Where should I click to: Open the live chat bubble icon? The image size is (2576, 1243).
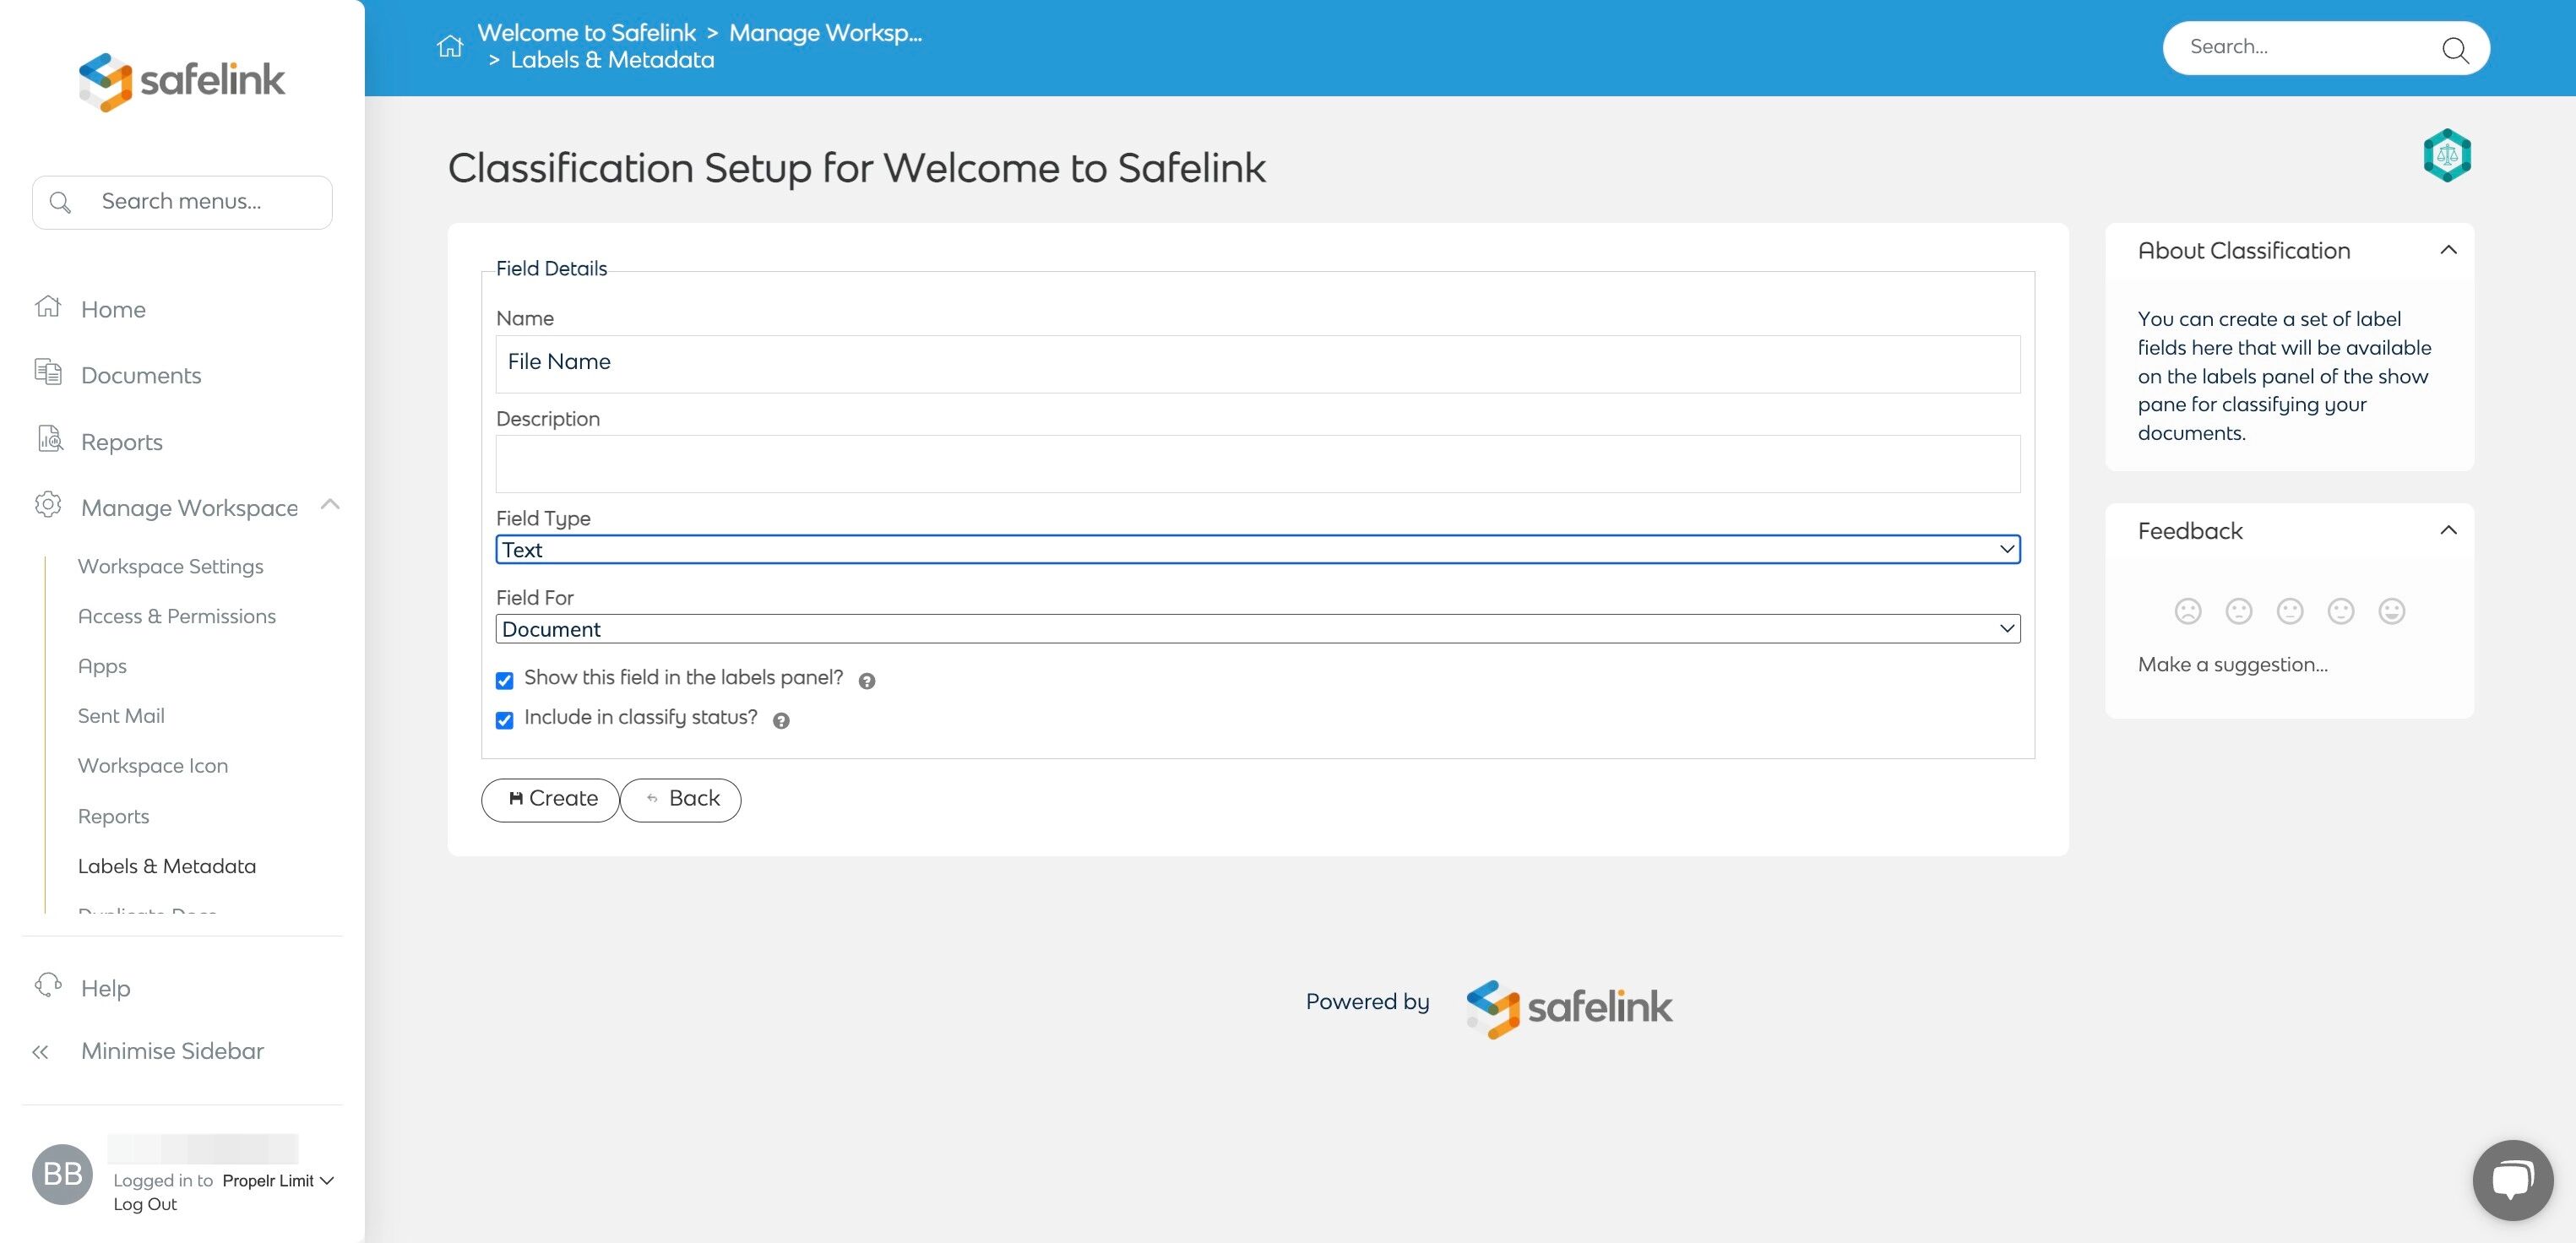click(2512, 1179)
